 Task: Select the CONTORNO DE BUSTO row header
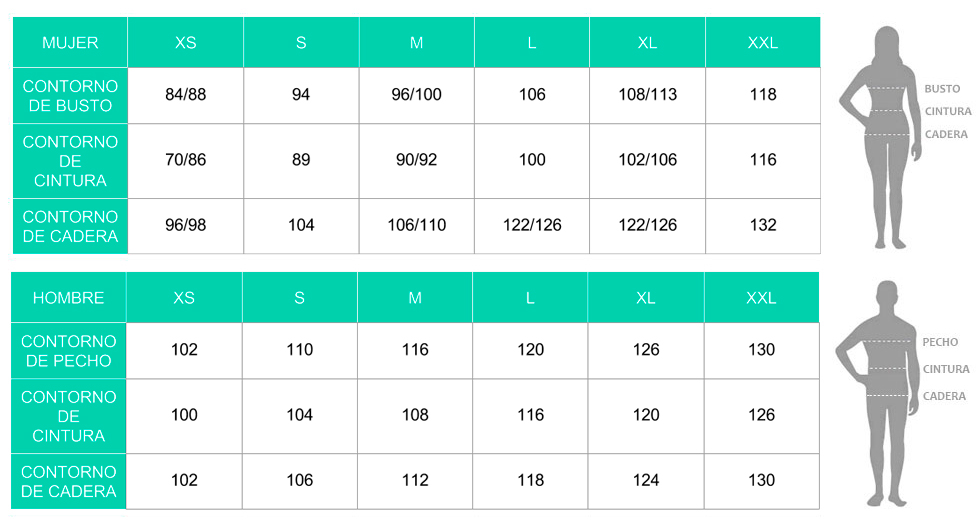click(70, 96)
